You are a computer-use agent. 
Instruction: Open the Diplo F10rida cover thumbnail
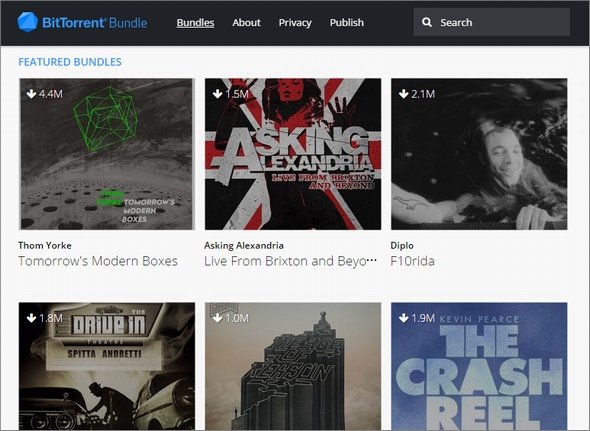coord(479,154)
